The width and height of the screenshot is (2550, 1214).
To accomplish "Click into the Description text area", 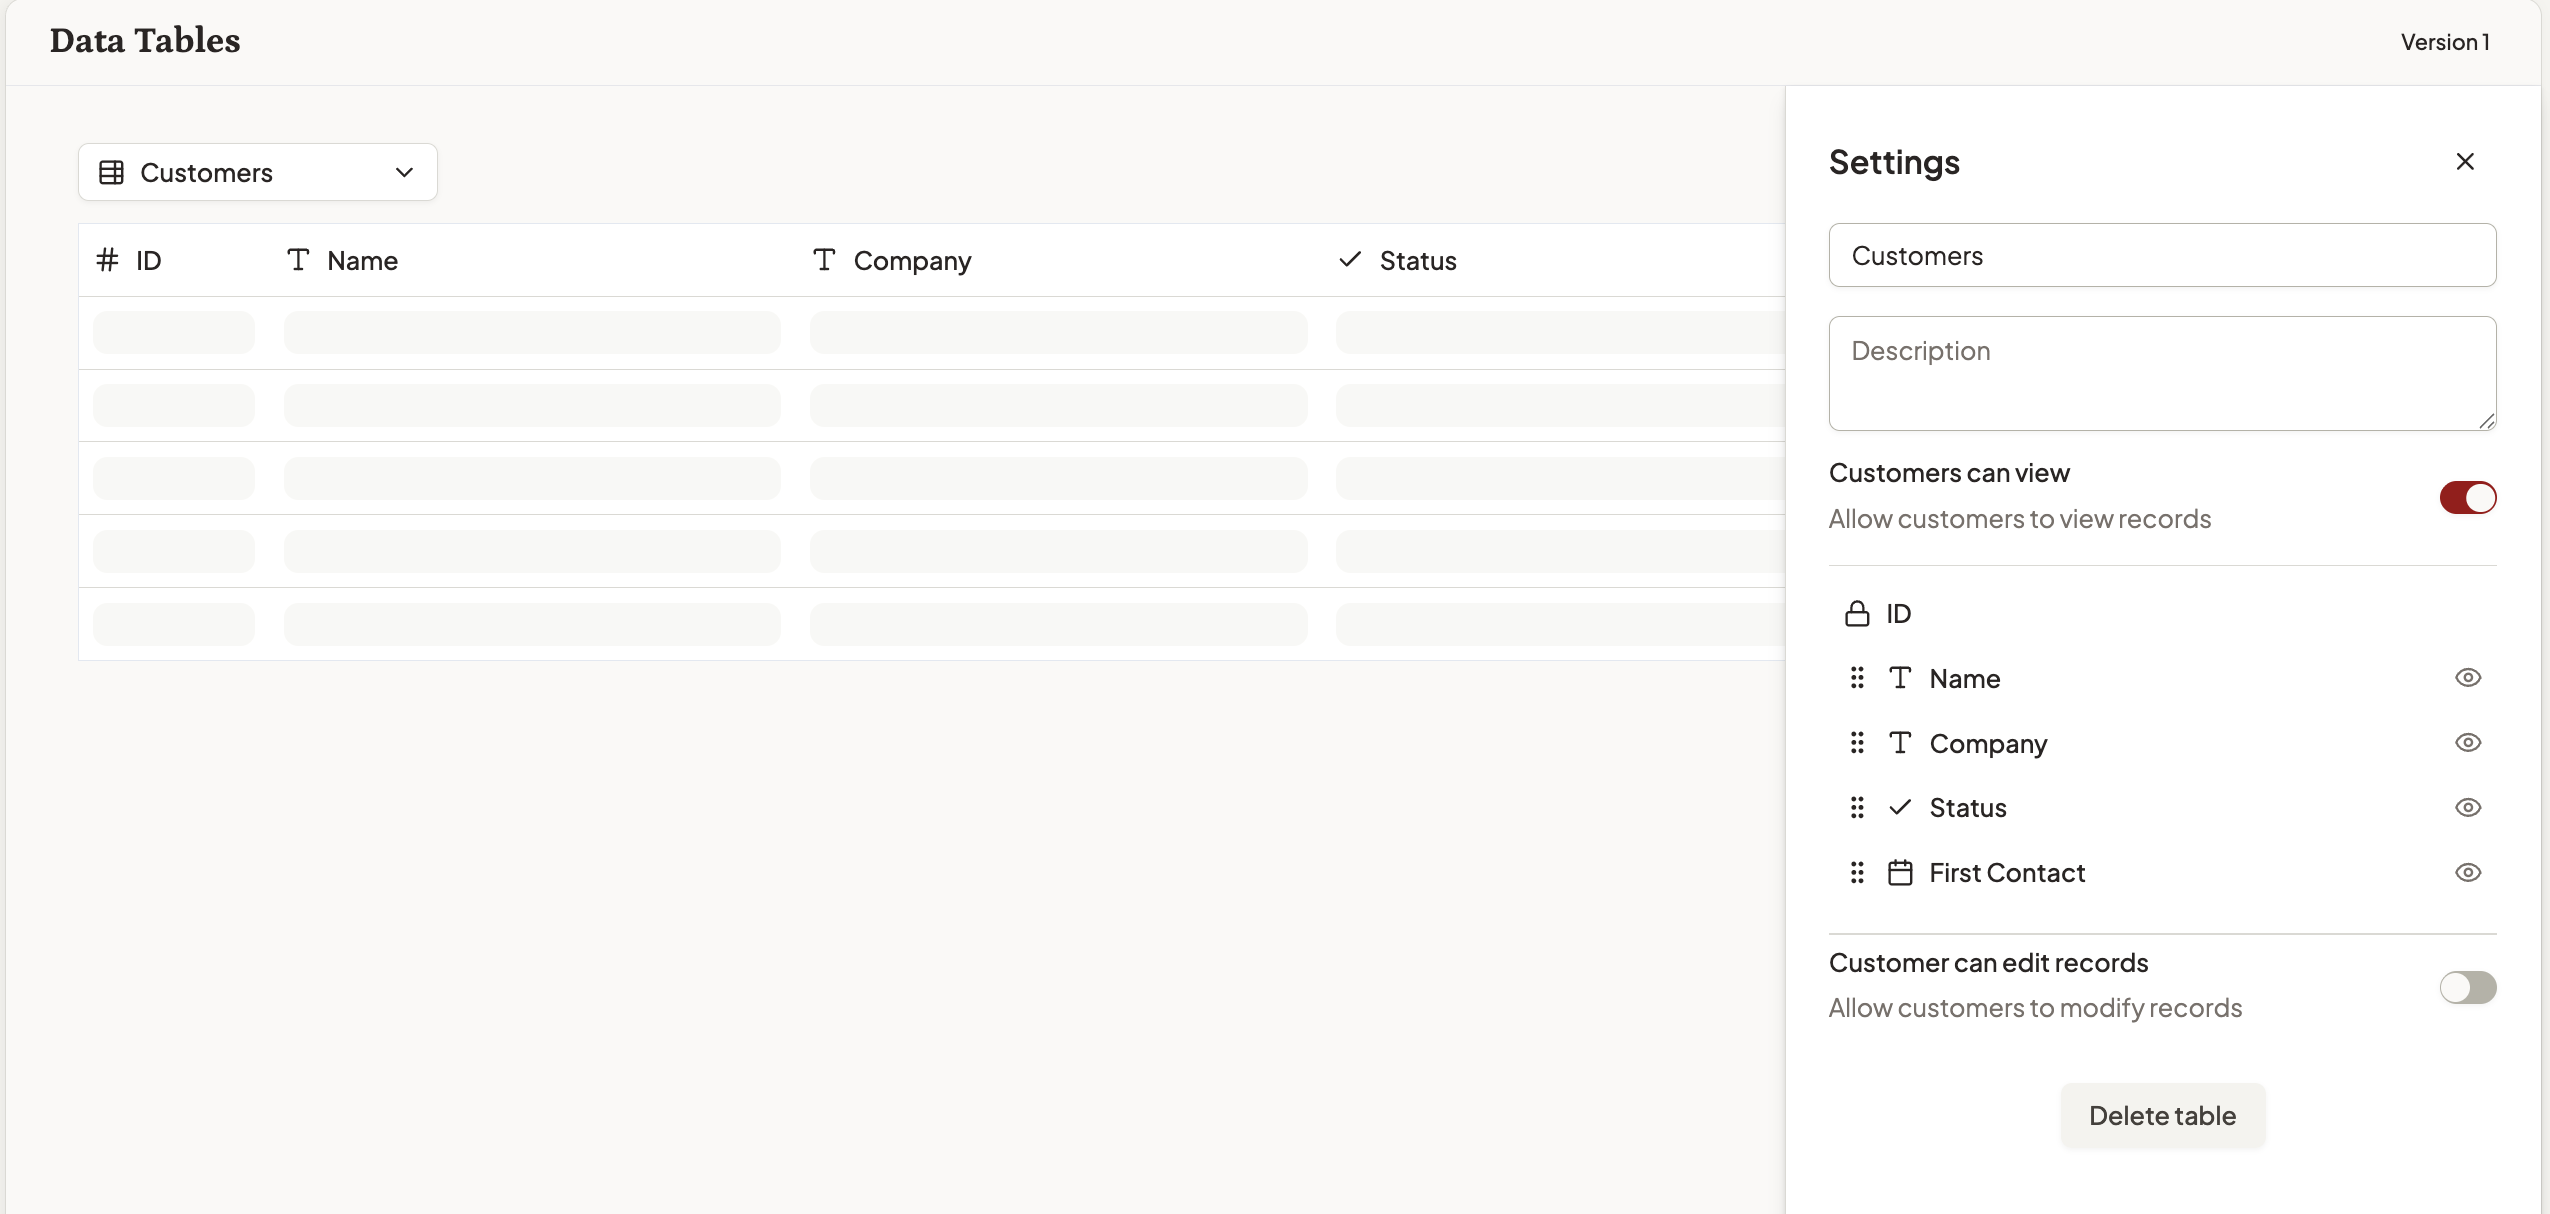I will click(2162, 373).
